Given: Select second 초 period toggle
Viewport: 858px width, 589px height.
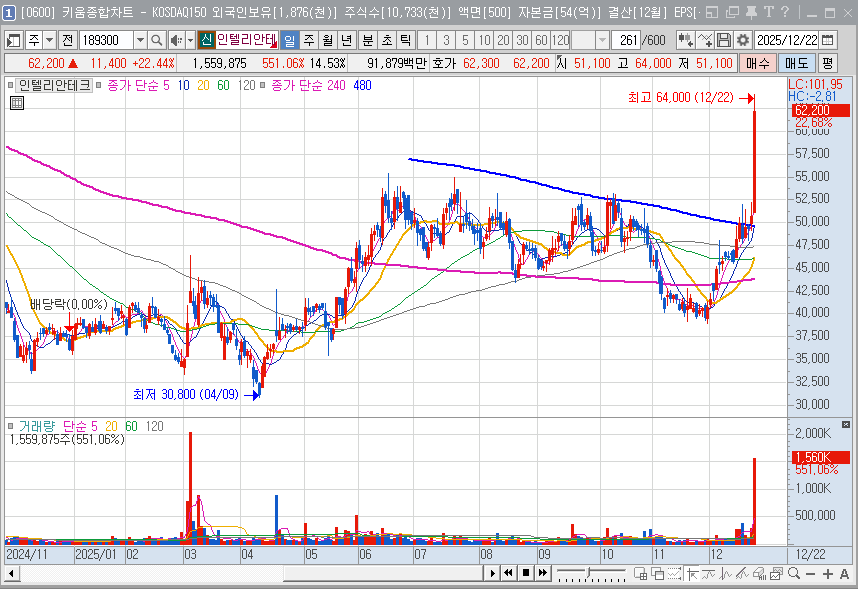Looking at the screenshot, I should tap(387, 40).
